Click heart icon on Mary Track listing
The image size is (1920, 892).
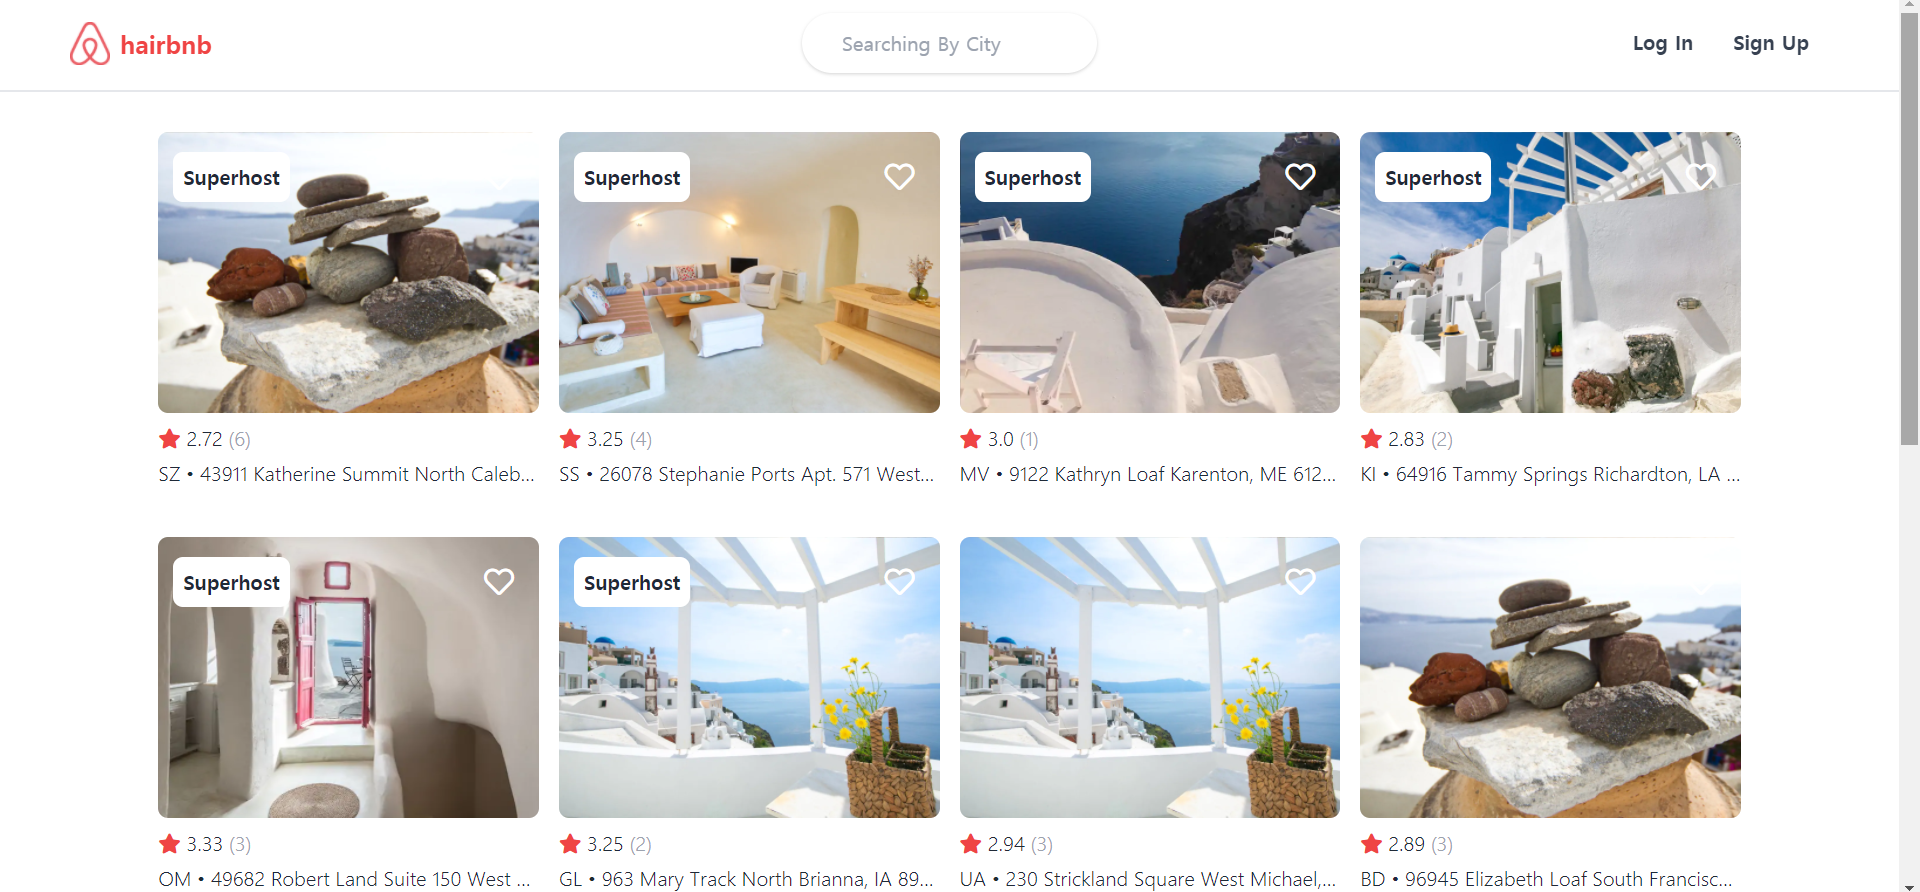(899, 582)
